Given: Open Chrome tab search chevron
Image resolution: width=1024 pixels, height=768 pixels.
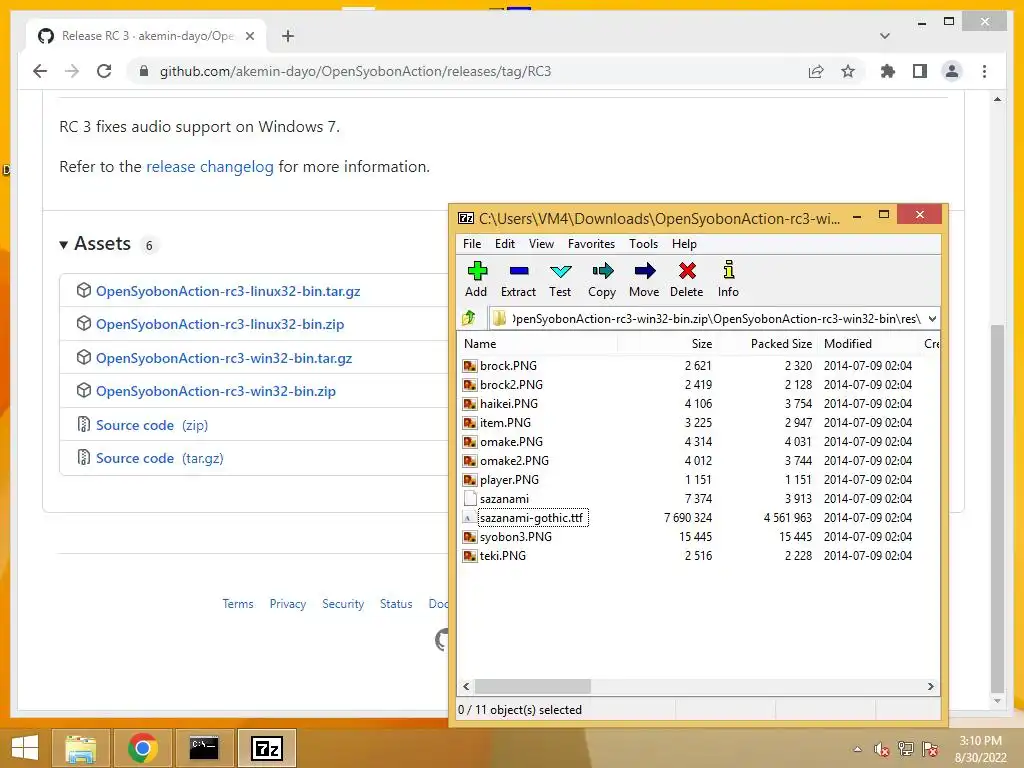Looking at the screenshot, I should 884,36.
